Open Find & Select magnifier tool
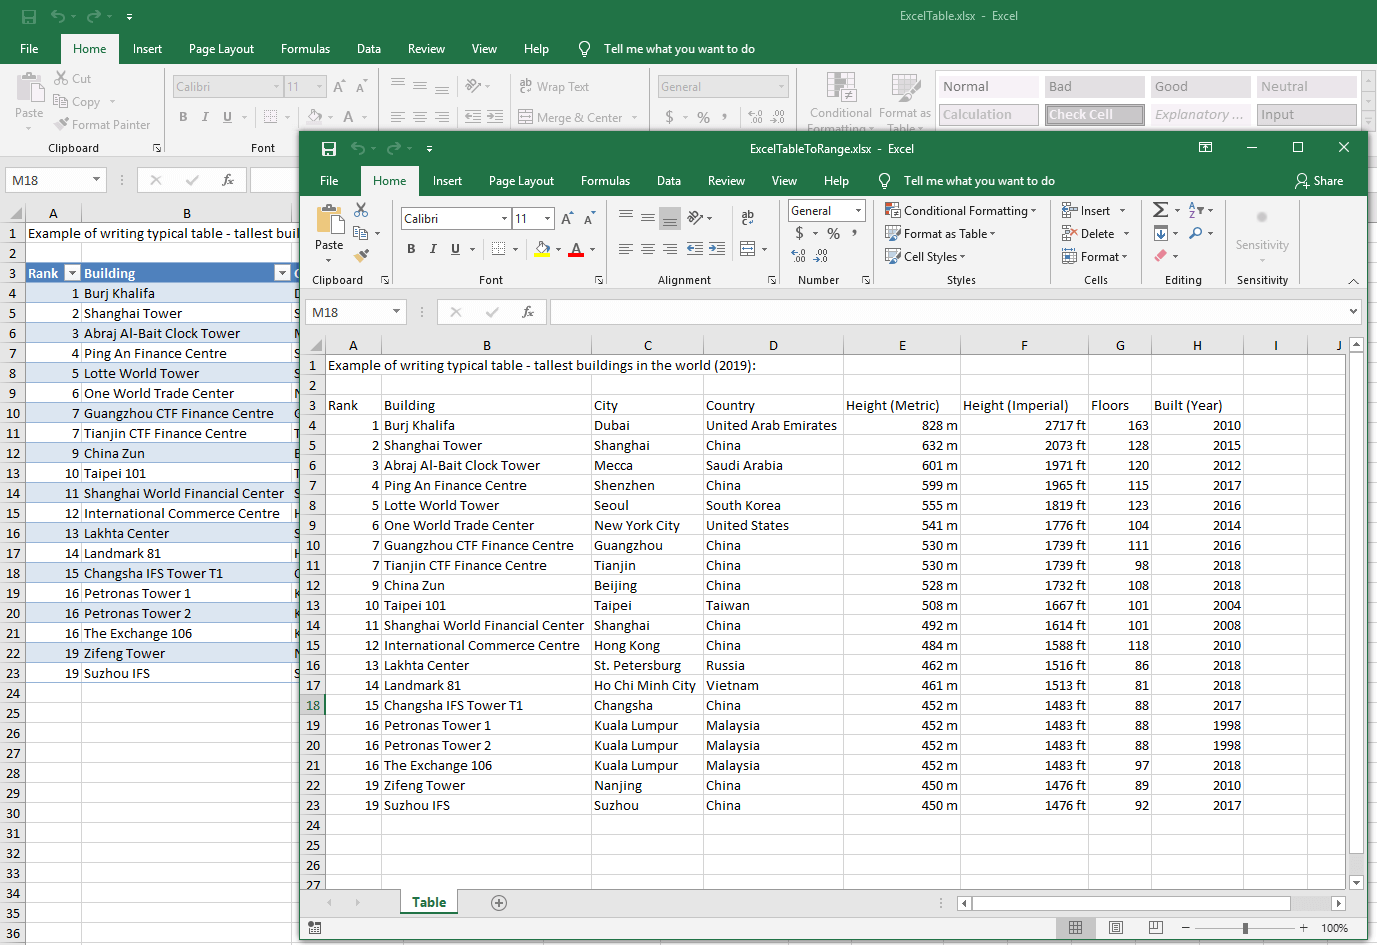1377x945 pixels. click(x=1196, y=233)
